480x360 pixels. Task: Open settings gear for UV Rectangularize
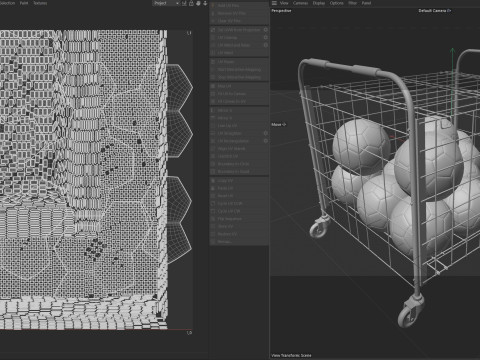click(x=266, y=141)
